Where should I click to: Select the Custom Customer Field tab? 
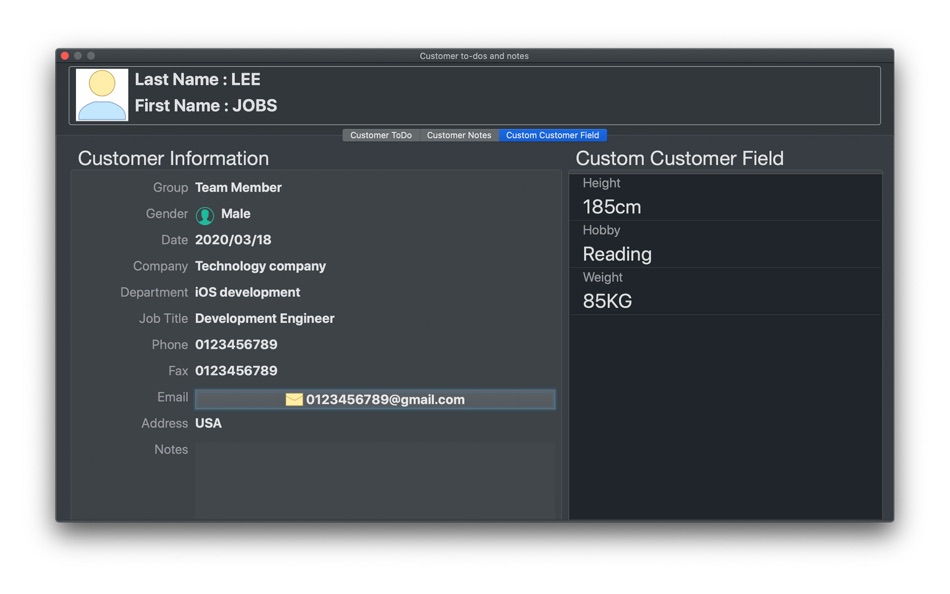coord(553,135)
